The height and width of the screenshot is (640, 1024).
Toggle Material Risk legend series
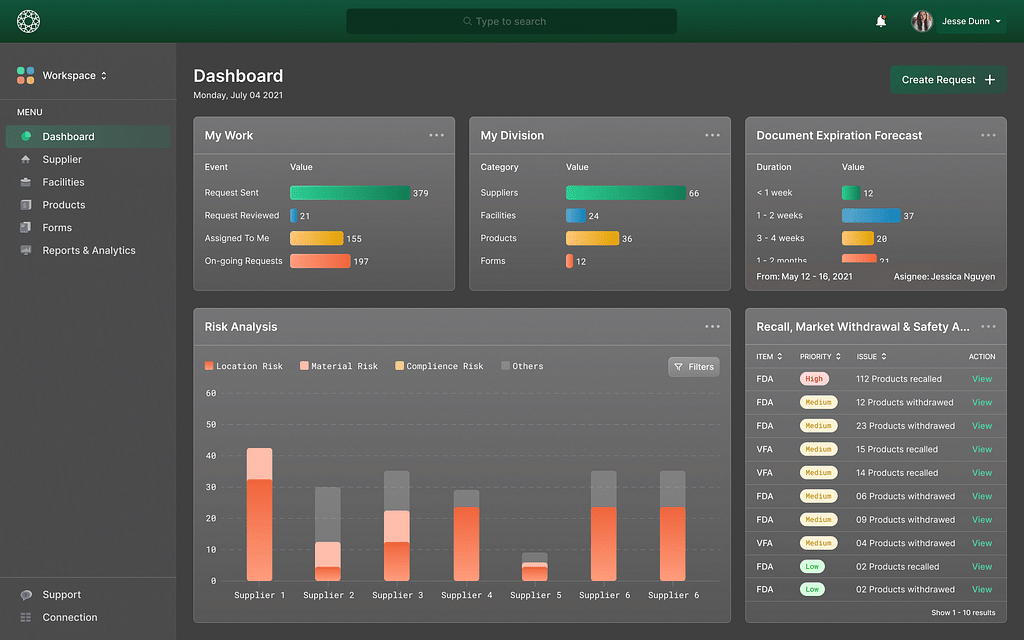click(339, 366)
